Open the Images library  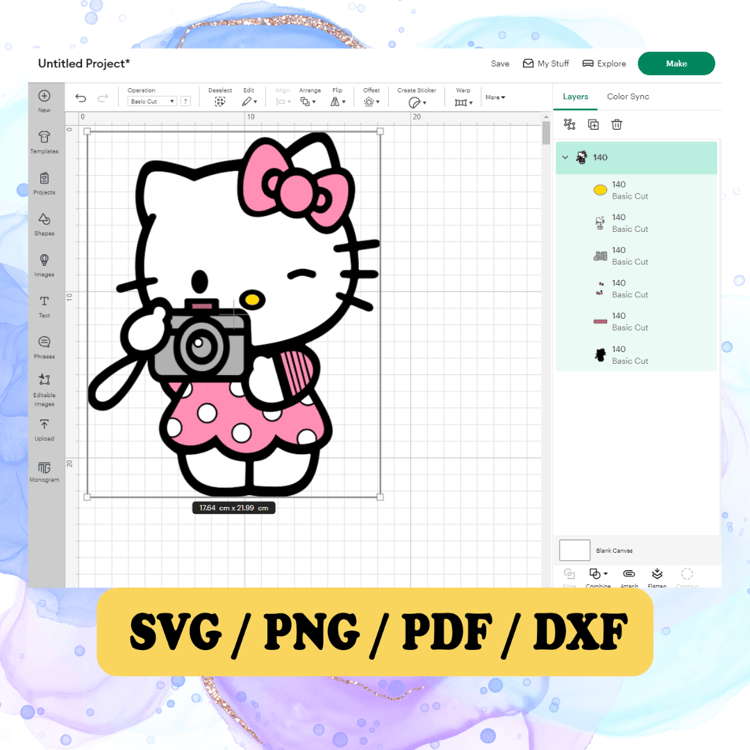[x=44, y=260]
